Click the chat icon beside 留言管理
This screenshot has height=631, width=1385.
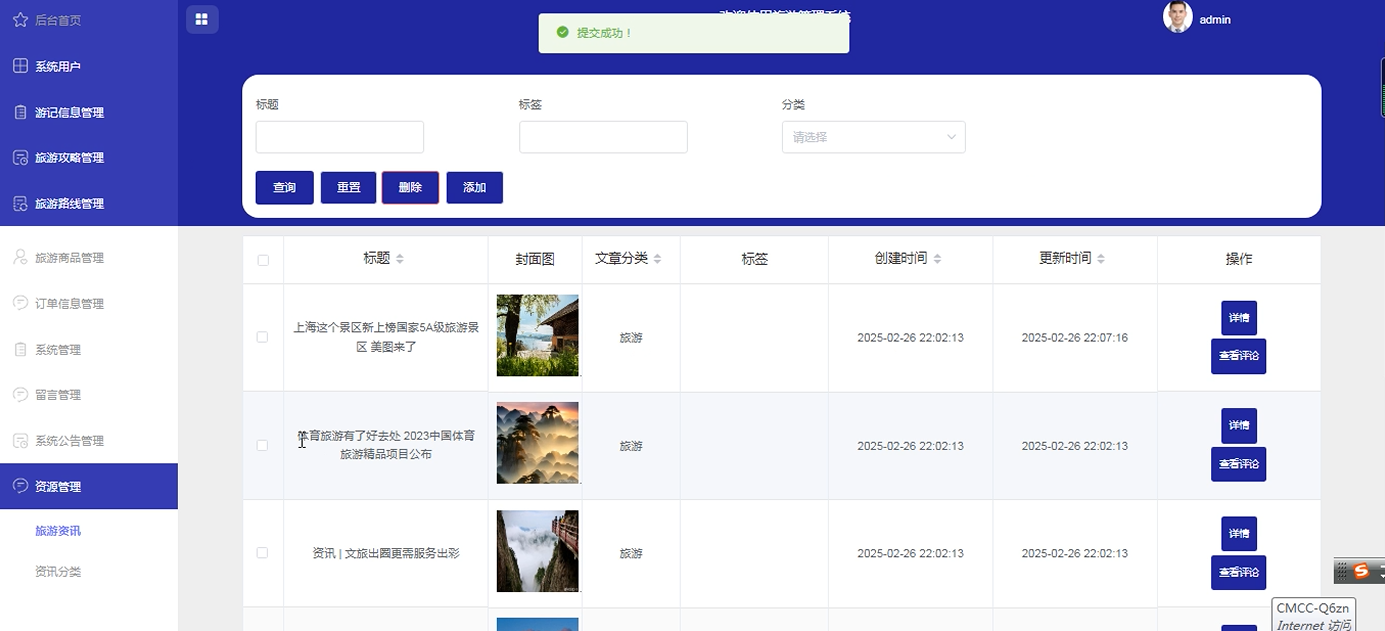point(20,395)
